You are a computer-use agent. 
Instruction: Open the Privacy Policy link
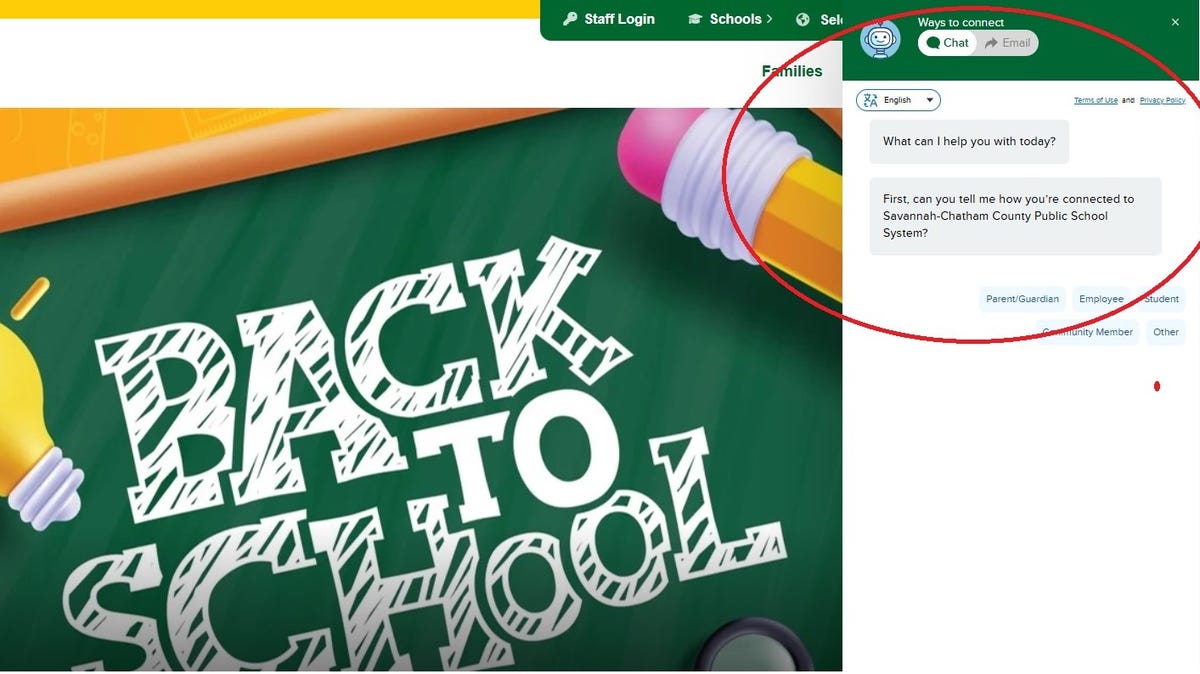(x=1162, y=100)
